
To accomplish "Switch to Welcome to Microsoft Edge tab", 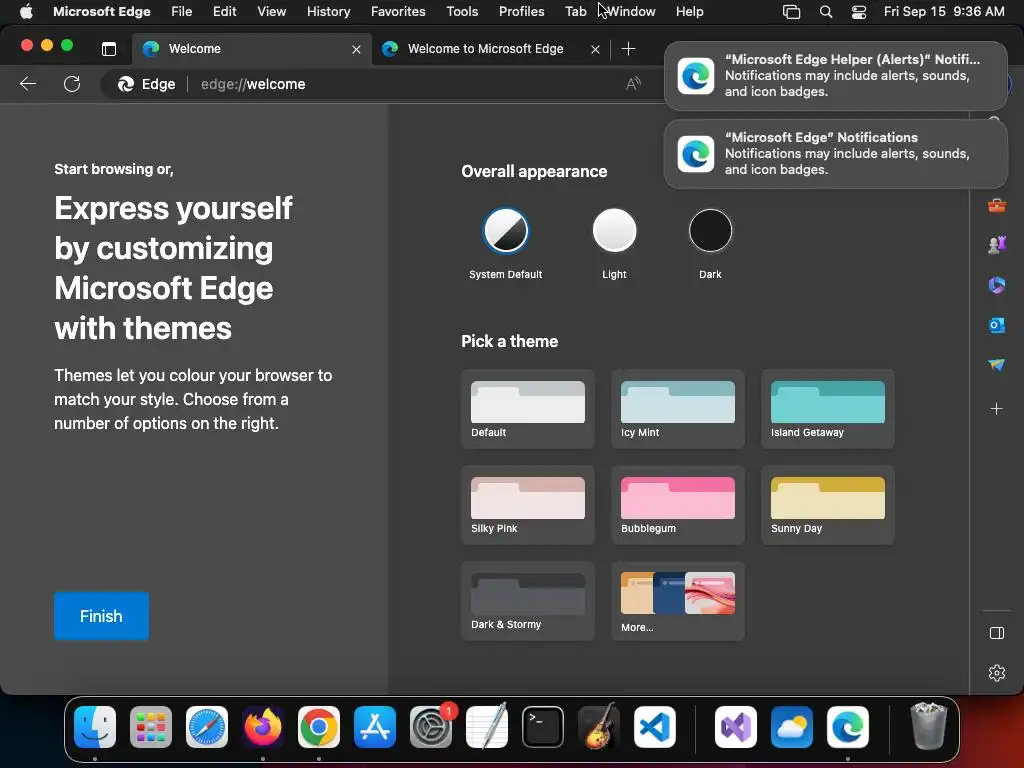I will tap(490, 49).
